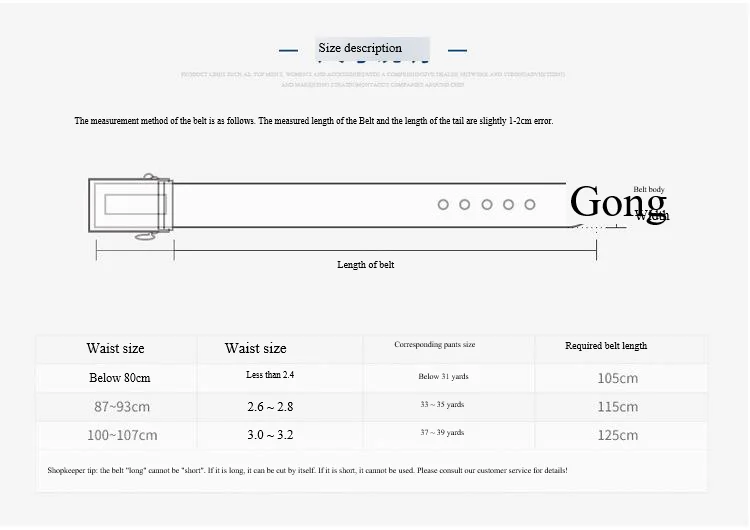Click the belt buckle illustration
750x530 pixels.
[131, 206]
